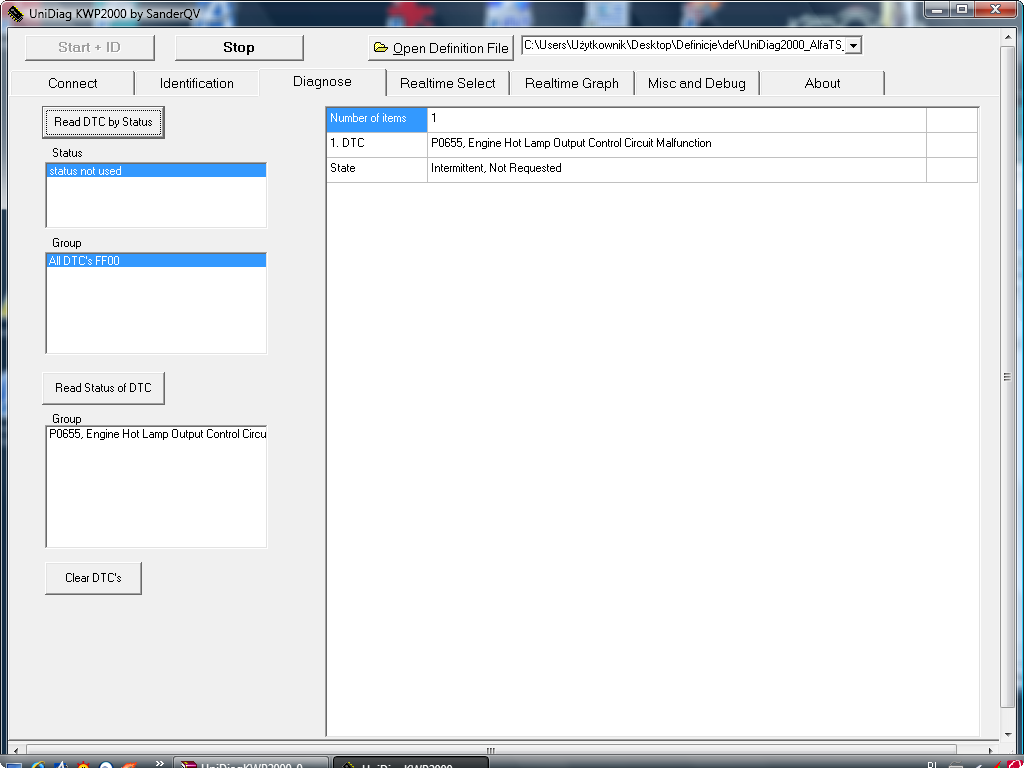The image size is (1024, 768).
Task: Minimize the UniDiag window
Action: pos(936,10)
